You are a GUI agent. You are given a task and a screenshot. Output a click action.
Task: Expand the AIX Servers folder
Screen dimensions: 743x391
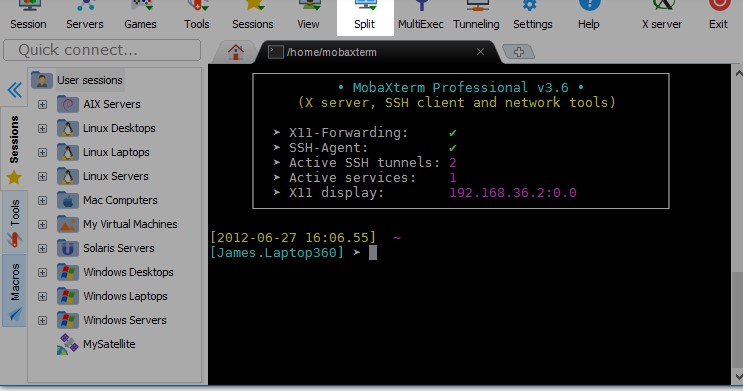[42, 104]
